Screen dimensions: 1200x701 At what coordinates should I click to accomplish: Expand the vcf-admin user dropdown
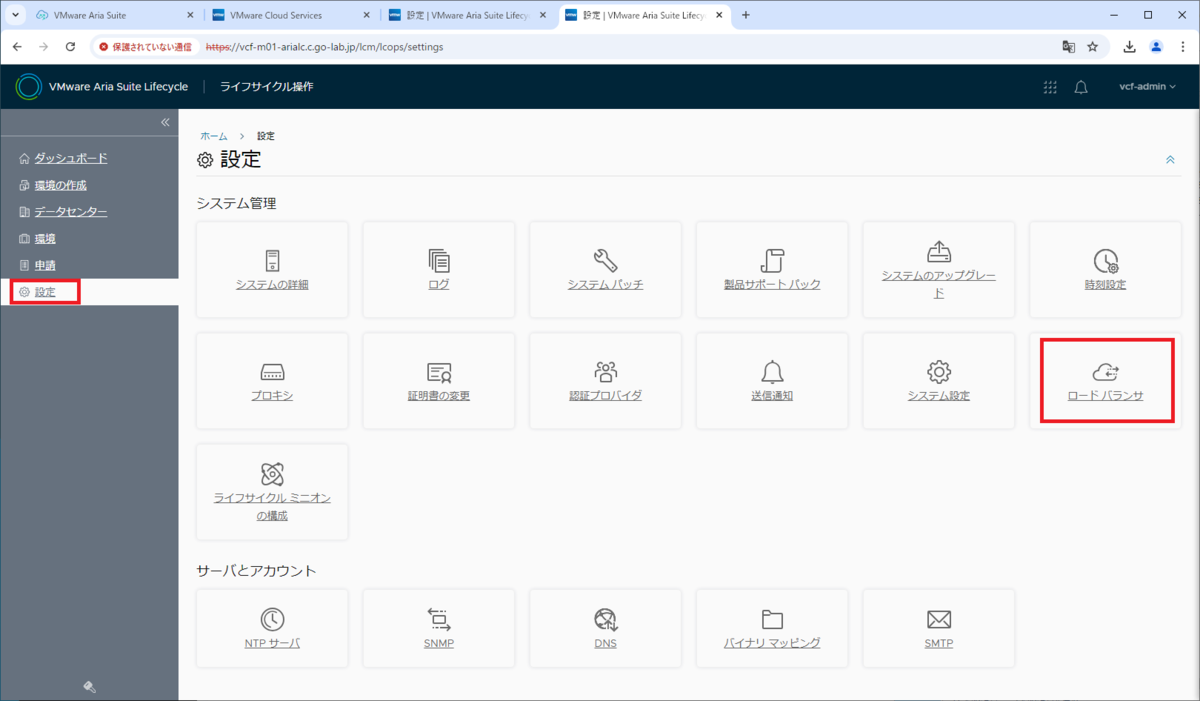click(x=1147, y=87)
